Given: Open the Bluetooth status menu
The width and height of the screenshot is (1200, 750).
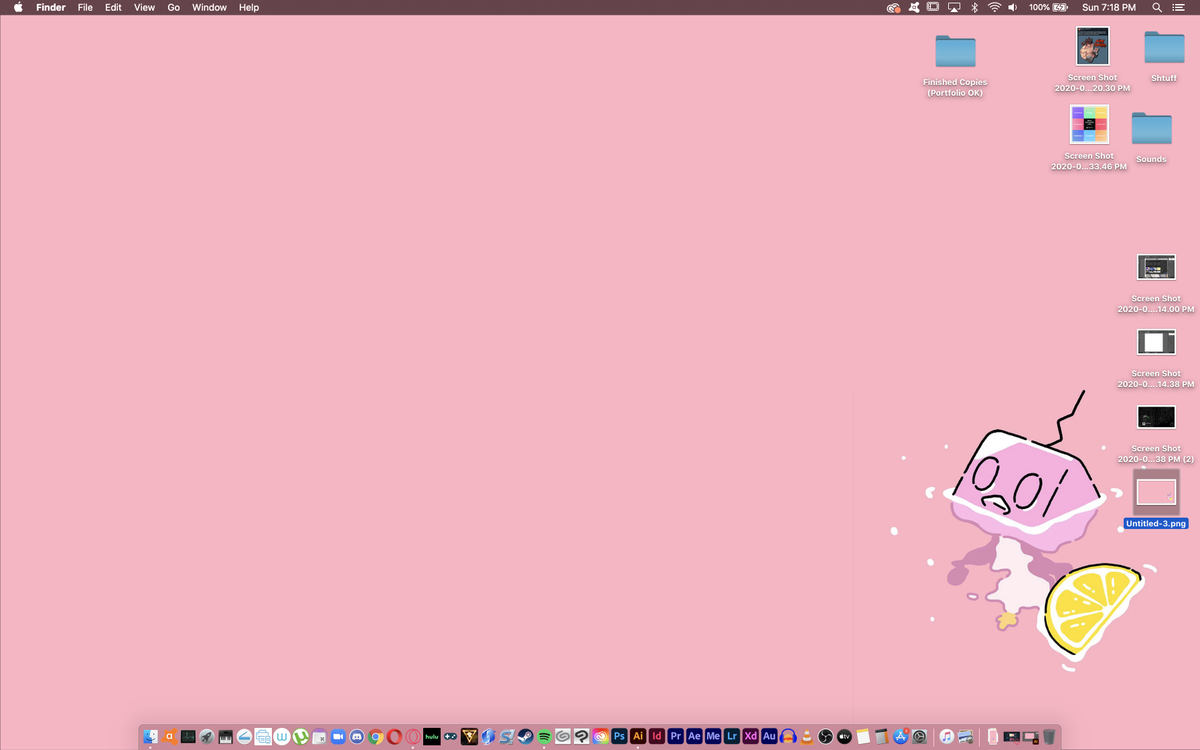Looking at the screenshot, I should pyautogui.click(x=974, y=7).
